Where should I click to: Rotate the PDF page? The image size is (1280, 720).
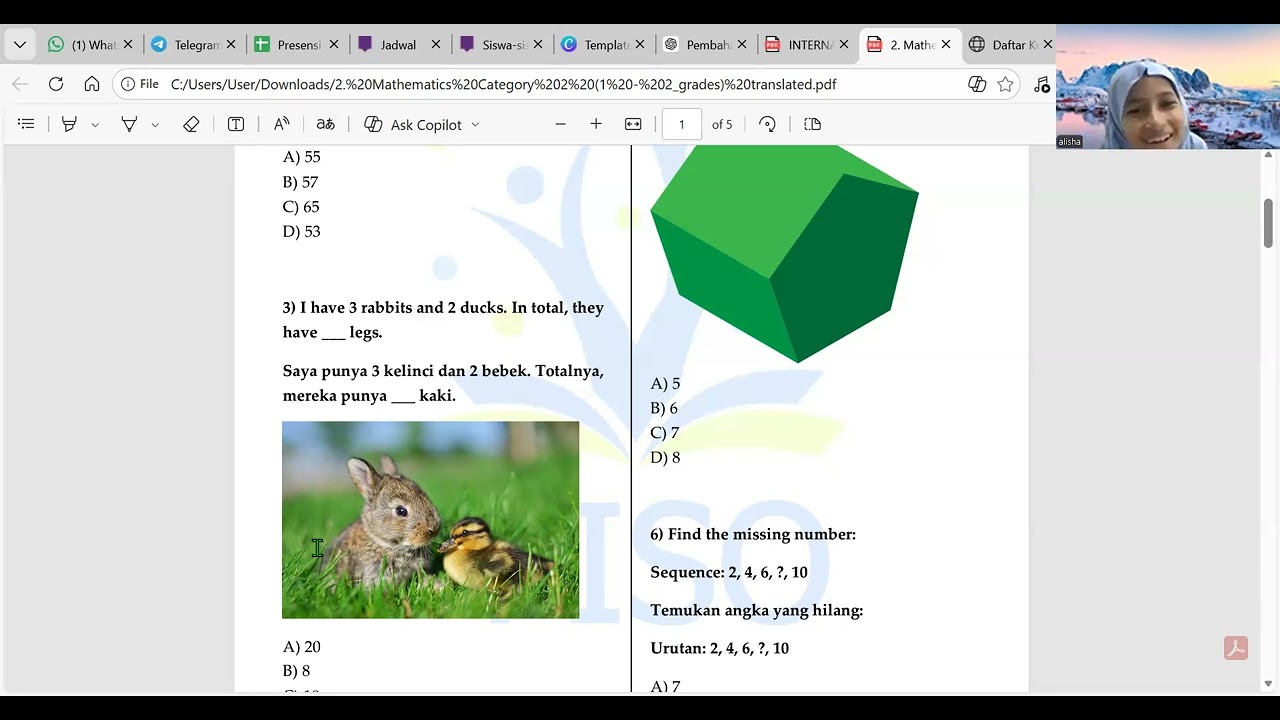click(x=767, y=124)
